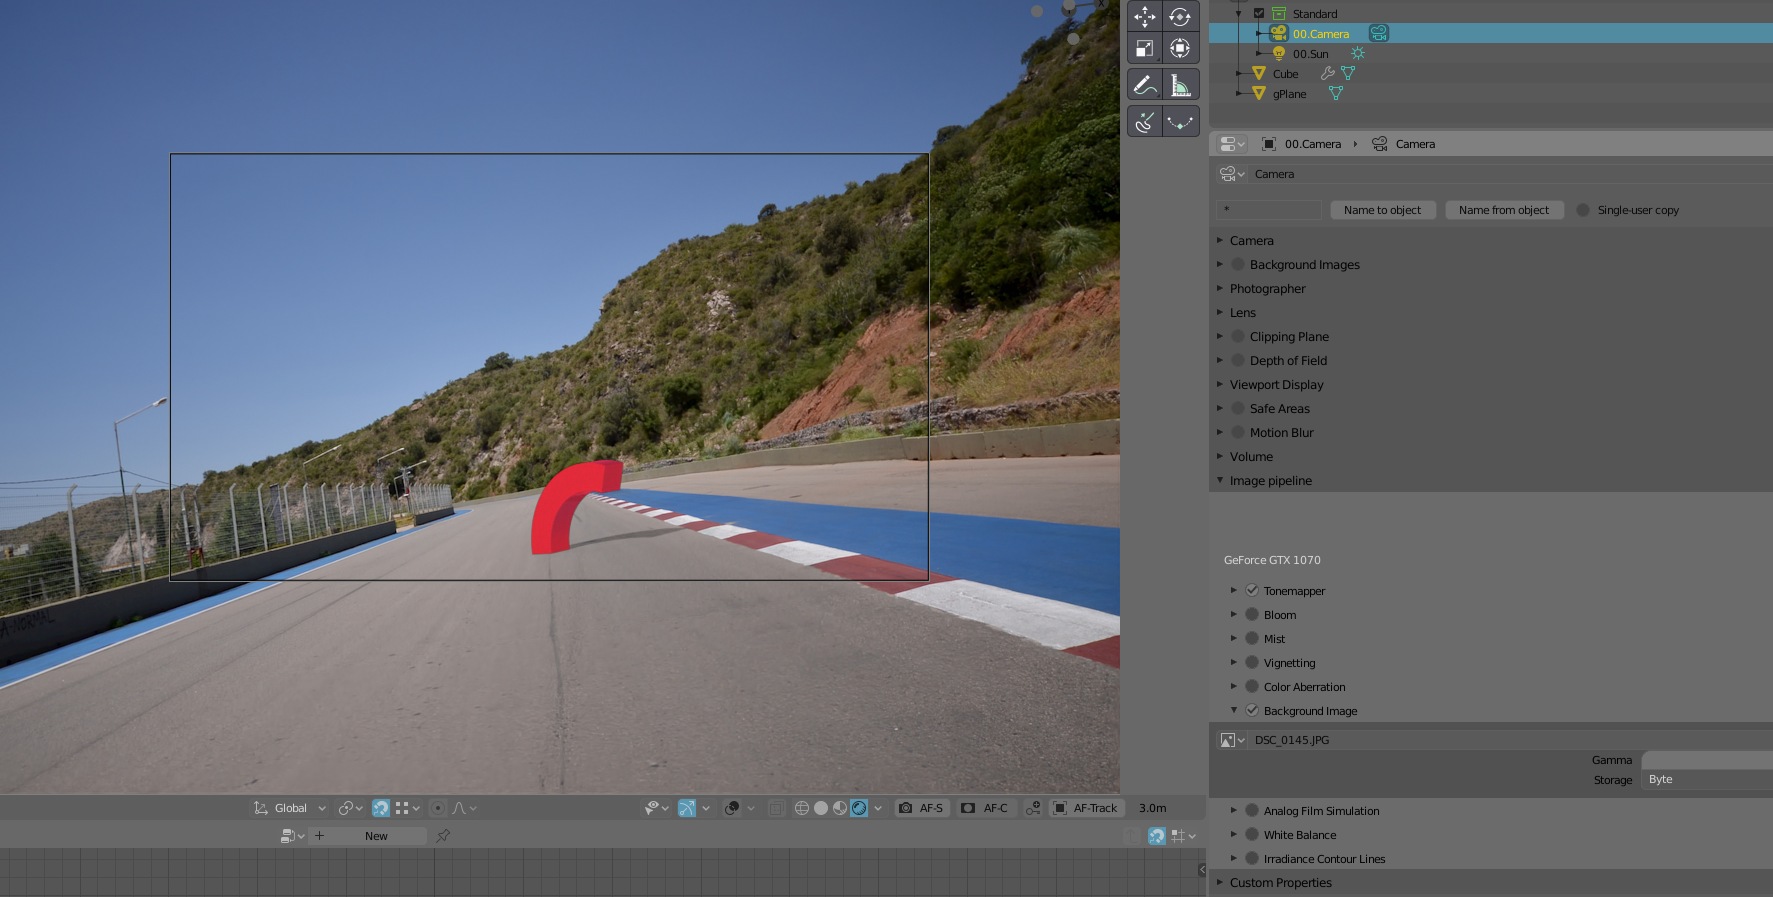Screen dimensions: 1773x897
Task: Select 00.Sun in the outliner
Action: pyautogui.click(x=1310, y=54)
